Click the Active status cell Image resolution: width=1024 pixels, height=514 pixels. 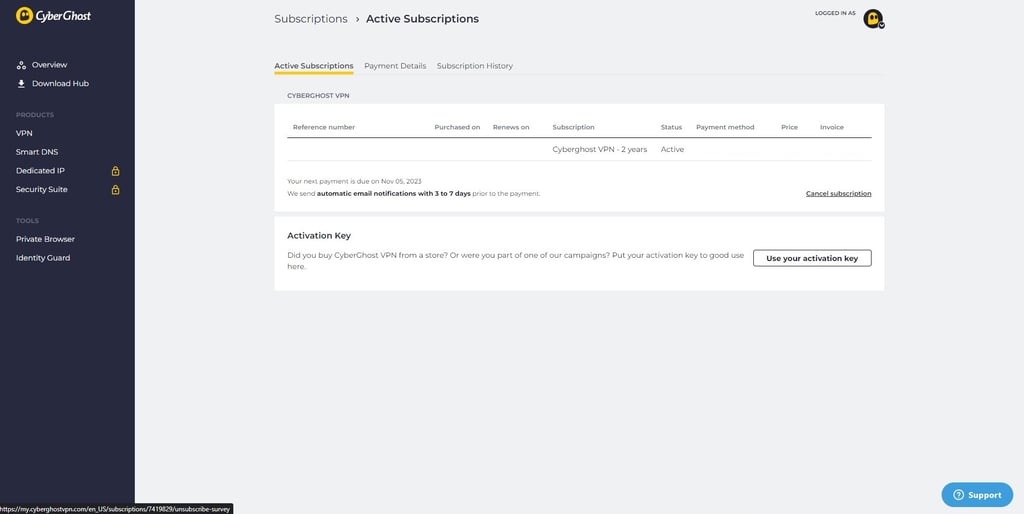click(x=672, y=150)
